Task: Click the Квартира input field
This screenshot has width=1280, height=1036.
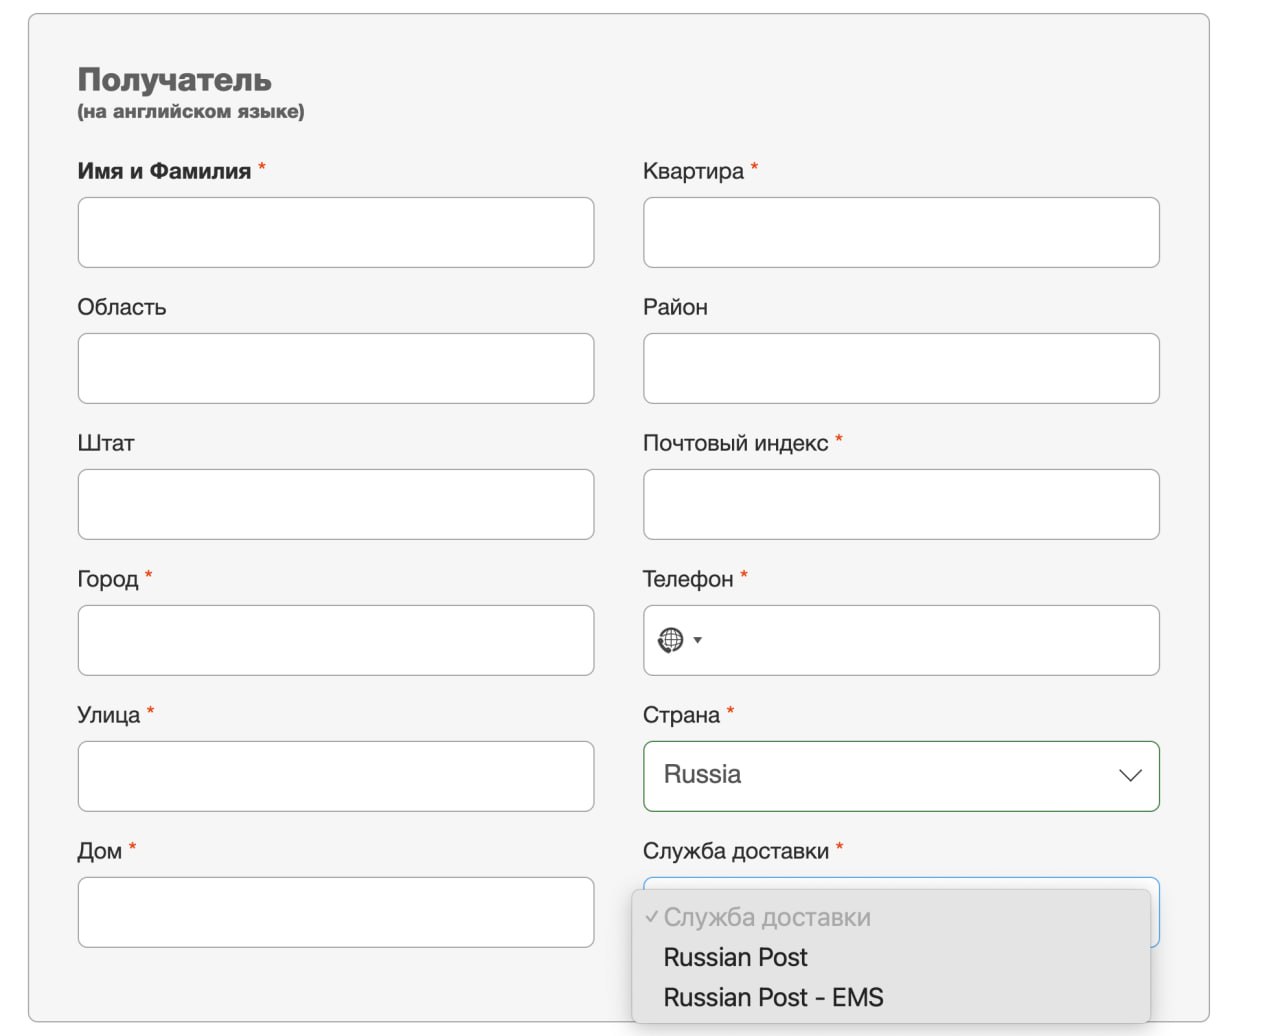Action: pos(901,232)
